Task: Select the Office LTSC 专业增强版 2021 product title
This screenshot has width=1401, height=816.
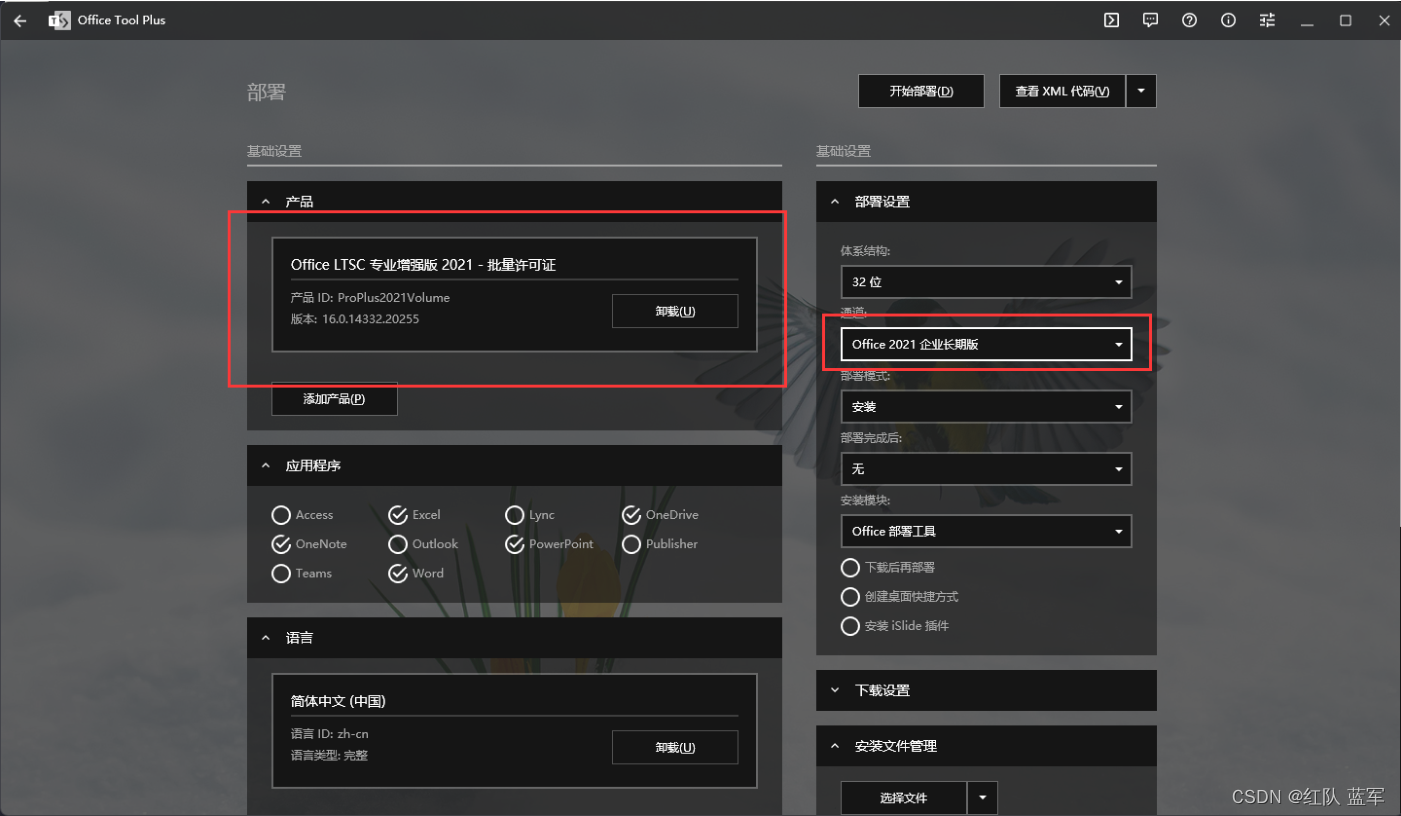Action: tap(423, 265)
